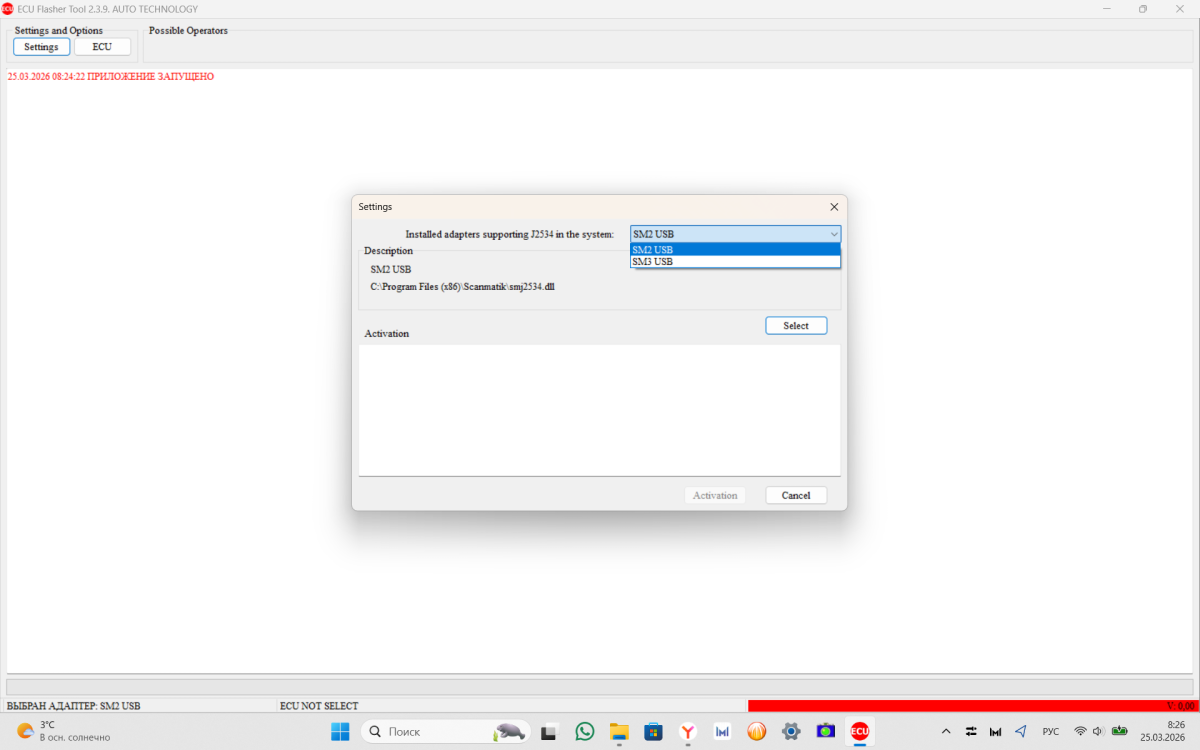Switch input language via РУС indicator
Screen dimensions: 1200x750
(x=1050, y=731)
